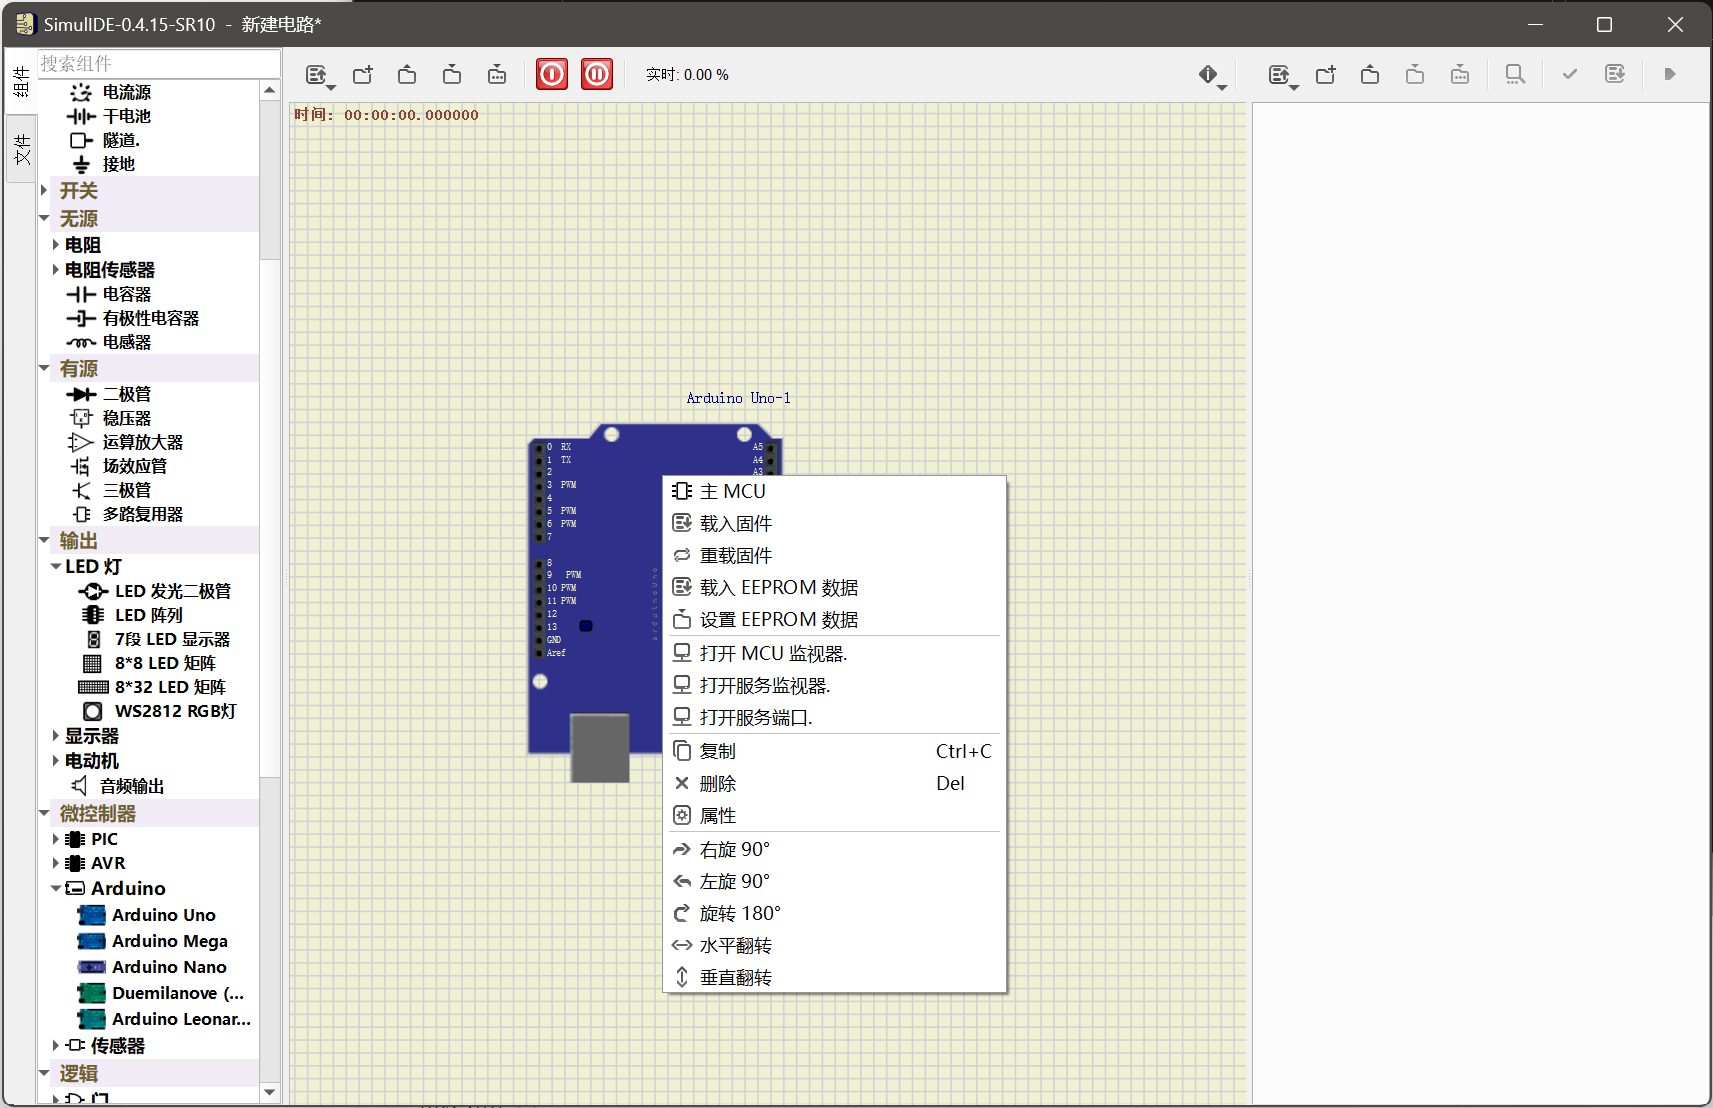Select the 二极管 component
The width and height of the screenshot is (1713, 1108).
(127, 394)
